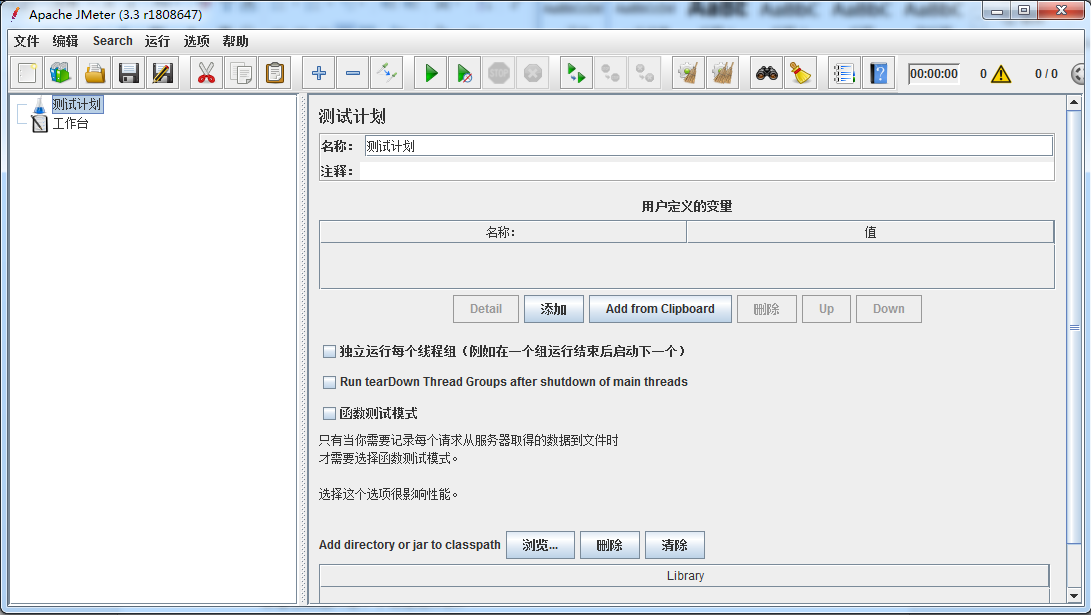Click the 0 / 0 thread count text
1091x615 pixels.
tap(1046, 74)
